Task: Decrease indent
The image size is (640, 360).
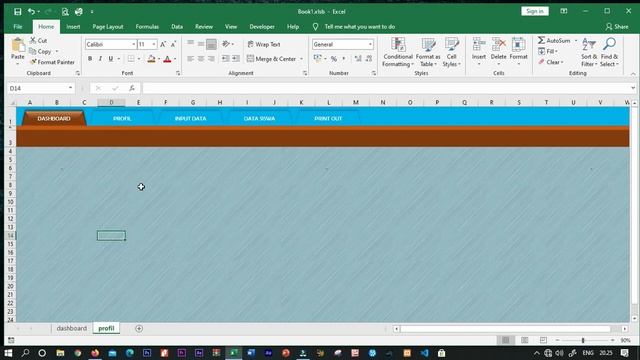Action: [x=225, y=59]
